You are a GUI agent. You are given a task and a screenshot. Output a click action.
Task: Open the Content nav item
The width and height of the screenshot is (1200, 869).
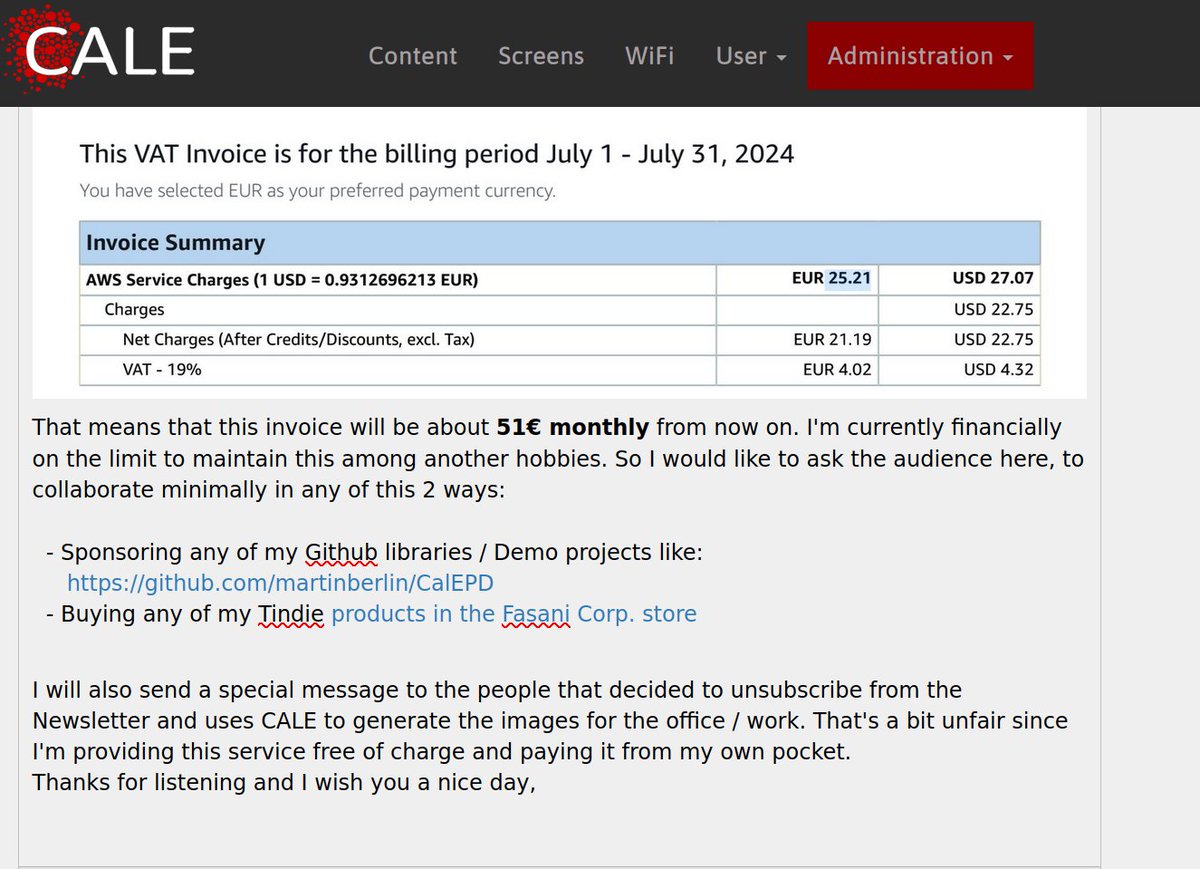(412, 56)
